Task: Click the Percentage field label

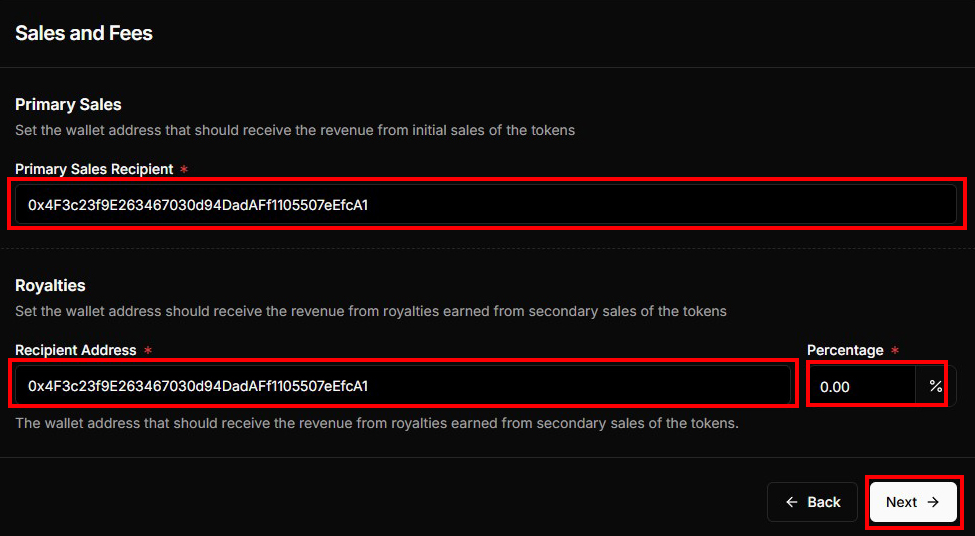Action: pyautogui.click(x=845, y=350)
